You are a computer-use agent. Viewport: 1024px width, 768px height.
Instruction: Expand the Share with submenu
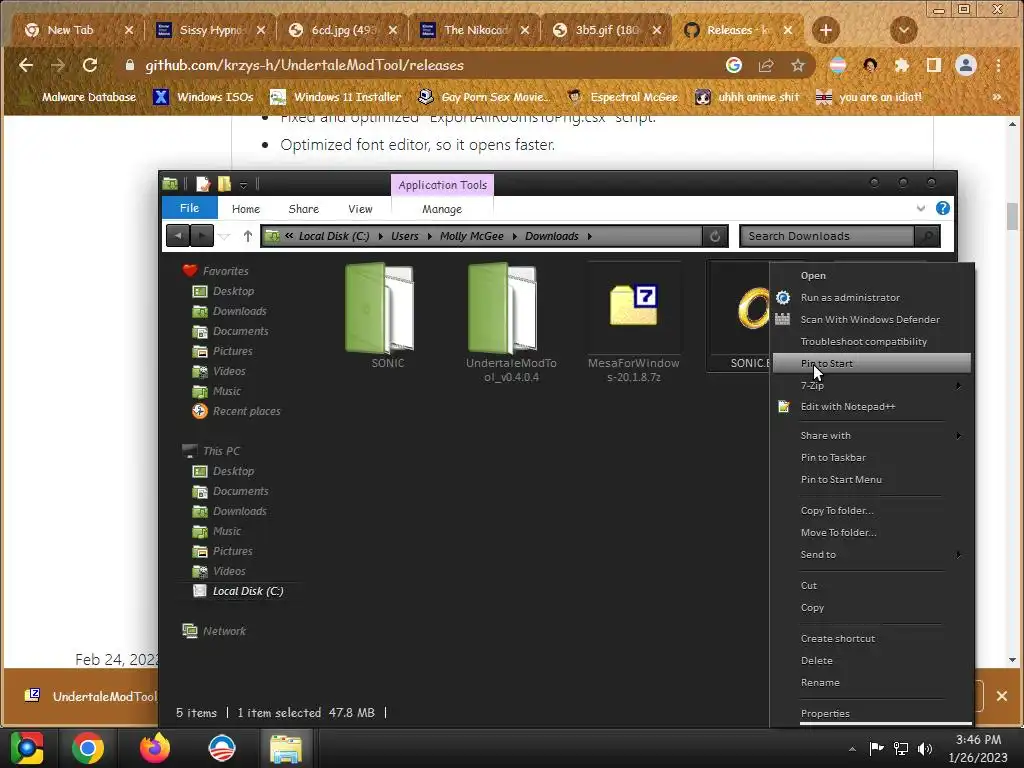tap(871, 436)
